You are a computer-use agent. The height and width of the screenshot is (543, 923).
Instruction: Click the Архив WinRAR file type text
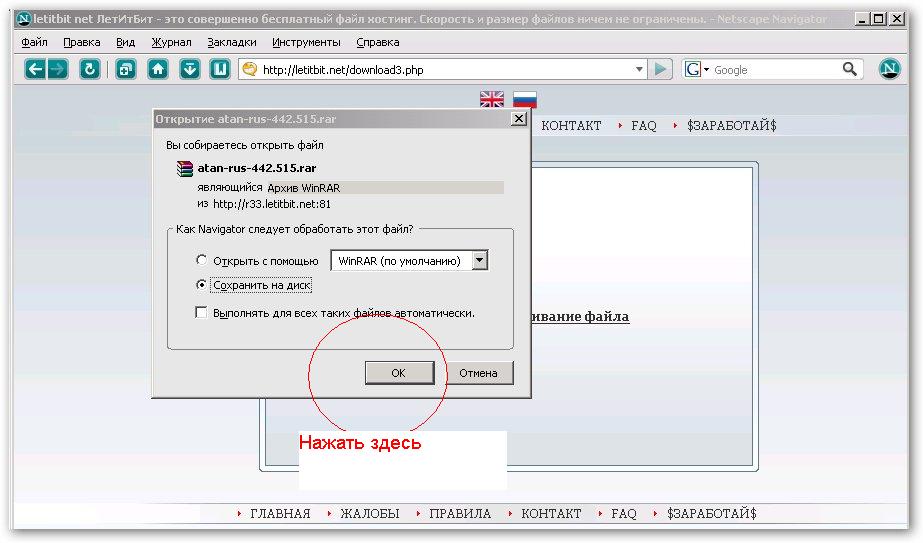pyautogui.click(x=304, y=188)
